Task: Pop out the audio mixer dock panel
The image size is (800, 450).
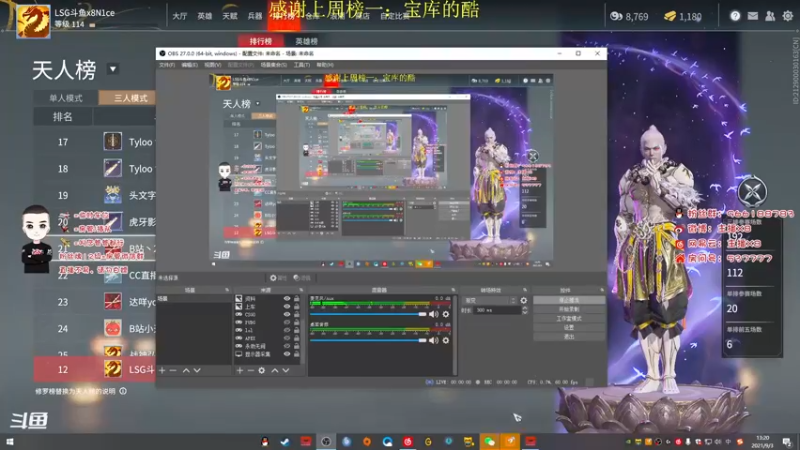Action: (453, 290)
